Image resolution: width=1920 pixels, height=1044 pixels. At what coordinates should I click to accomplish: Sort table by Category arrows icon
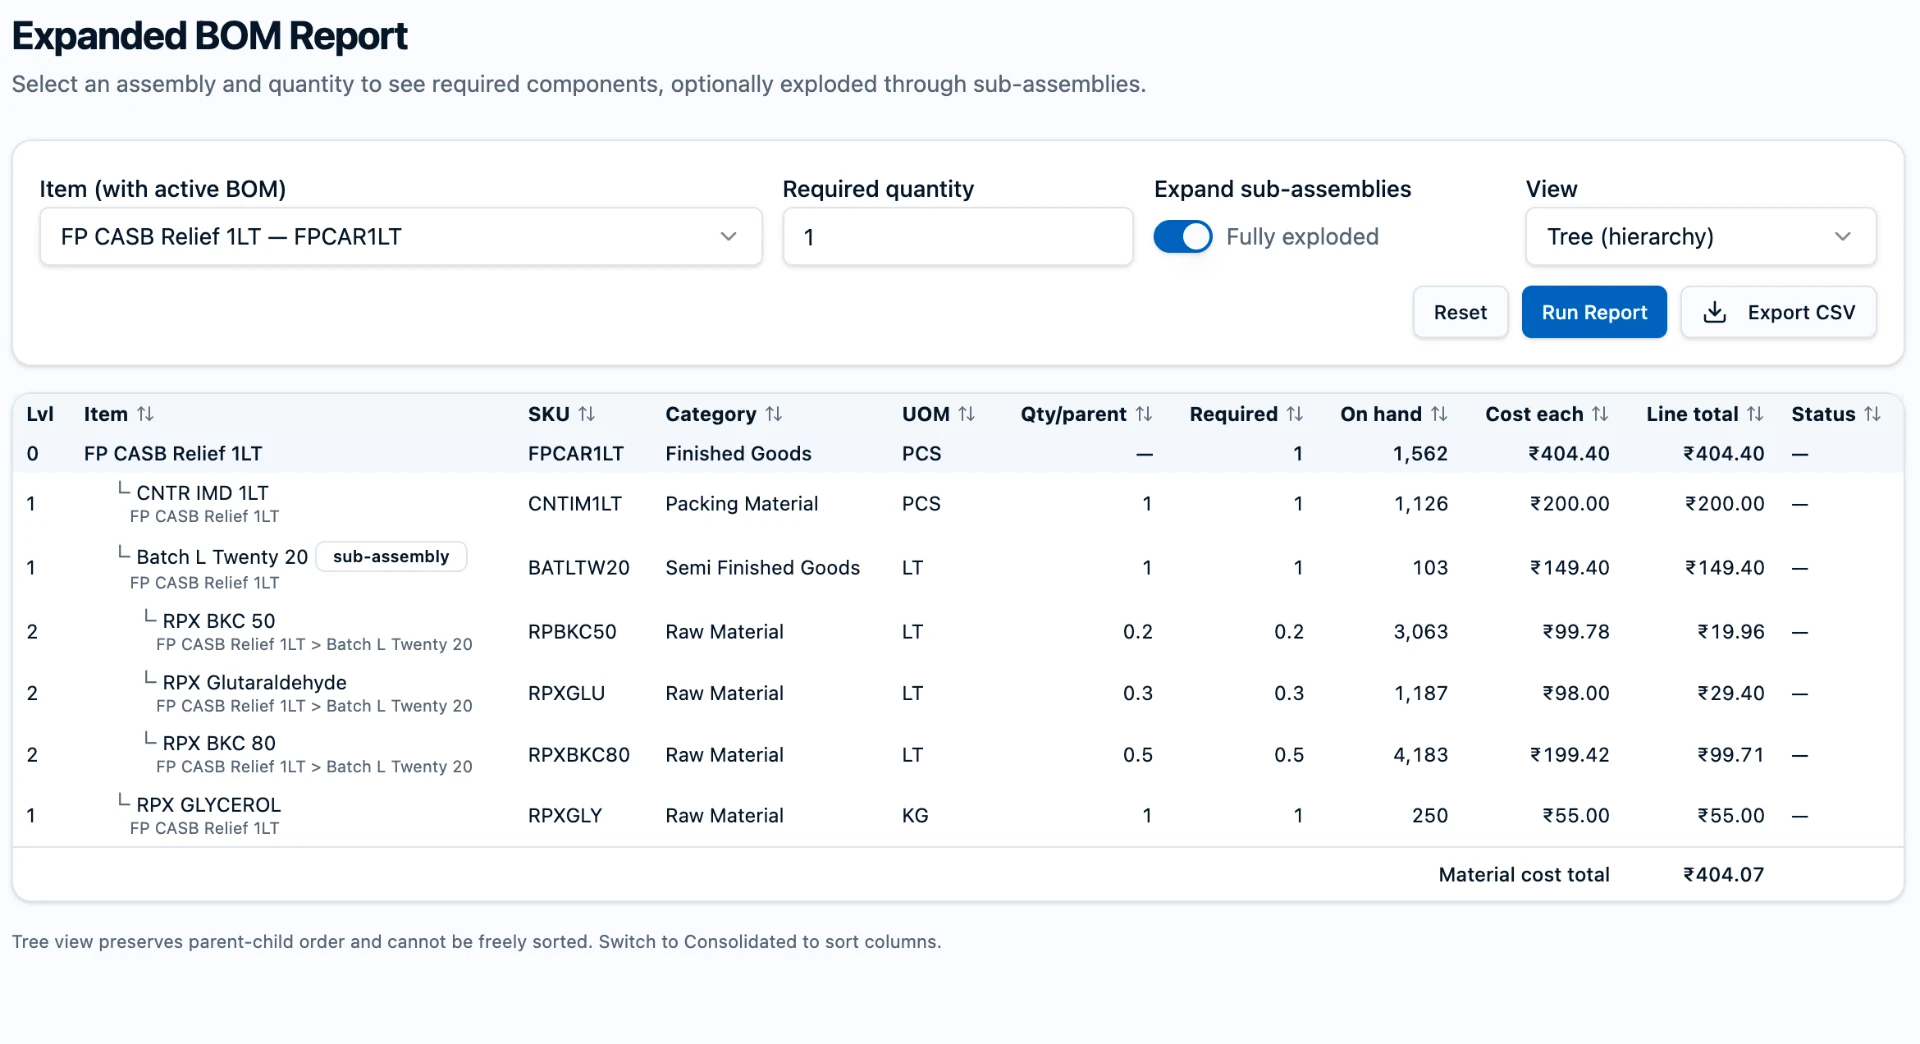tap(774, 414)
